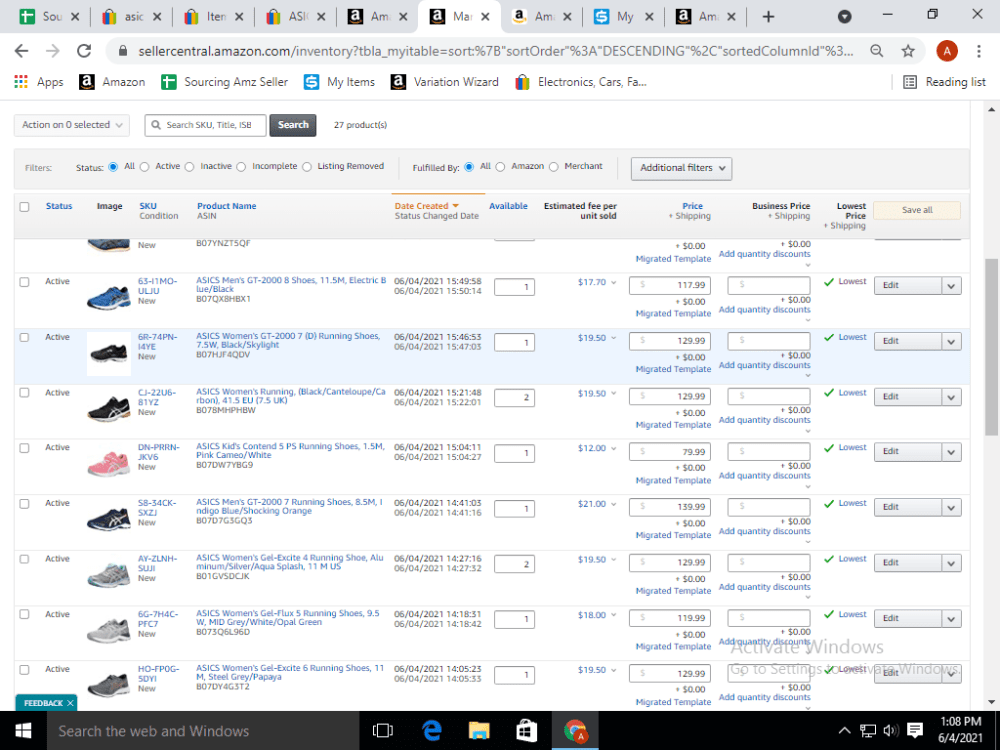This screenshot has width=1000, height=750.
Task: Expand the Additional filters dropdown
Action: [682, 168]
